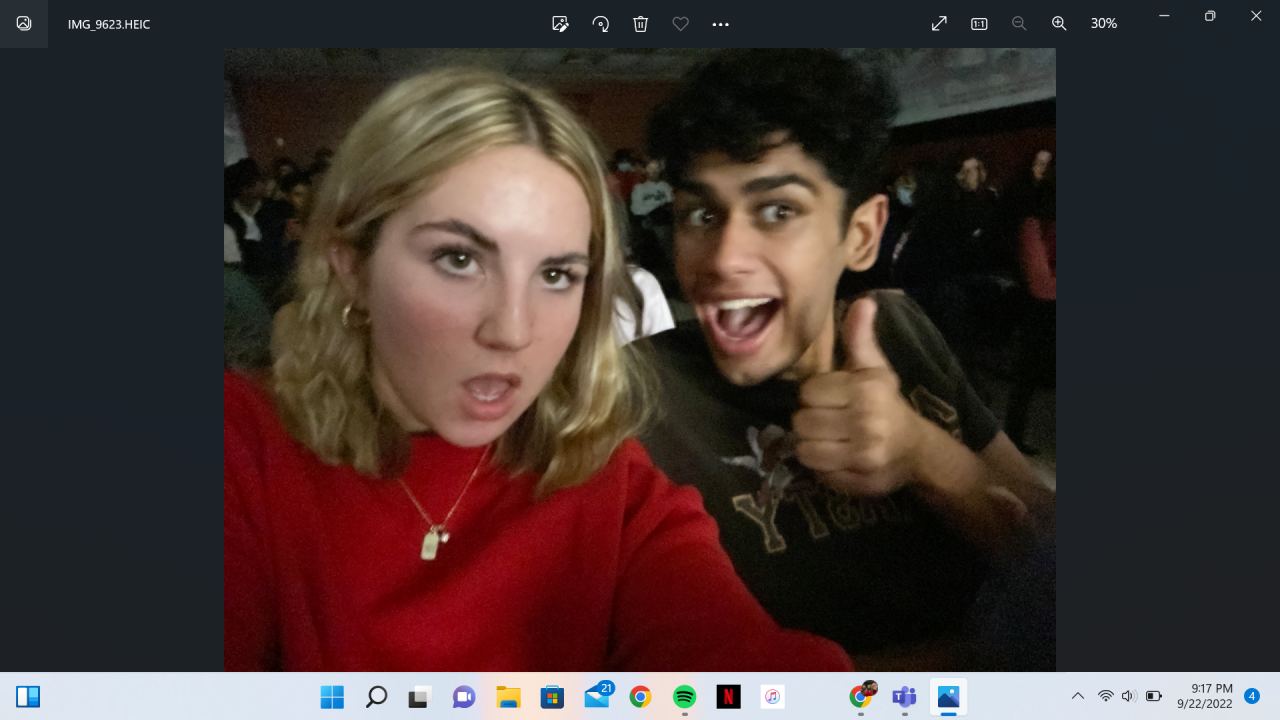Launch File Explorer from the taskbar

[x=508, y=697]
